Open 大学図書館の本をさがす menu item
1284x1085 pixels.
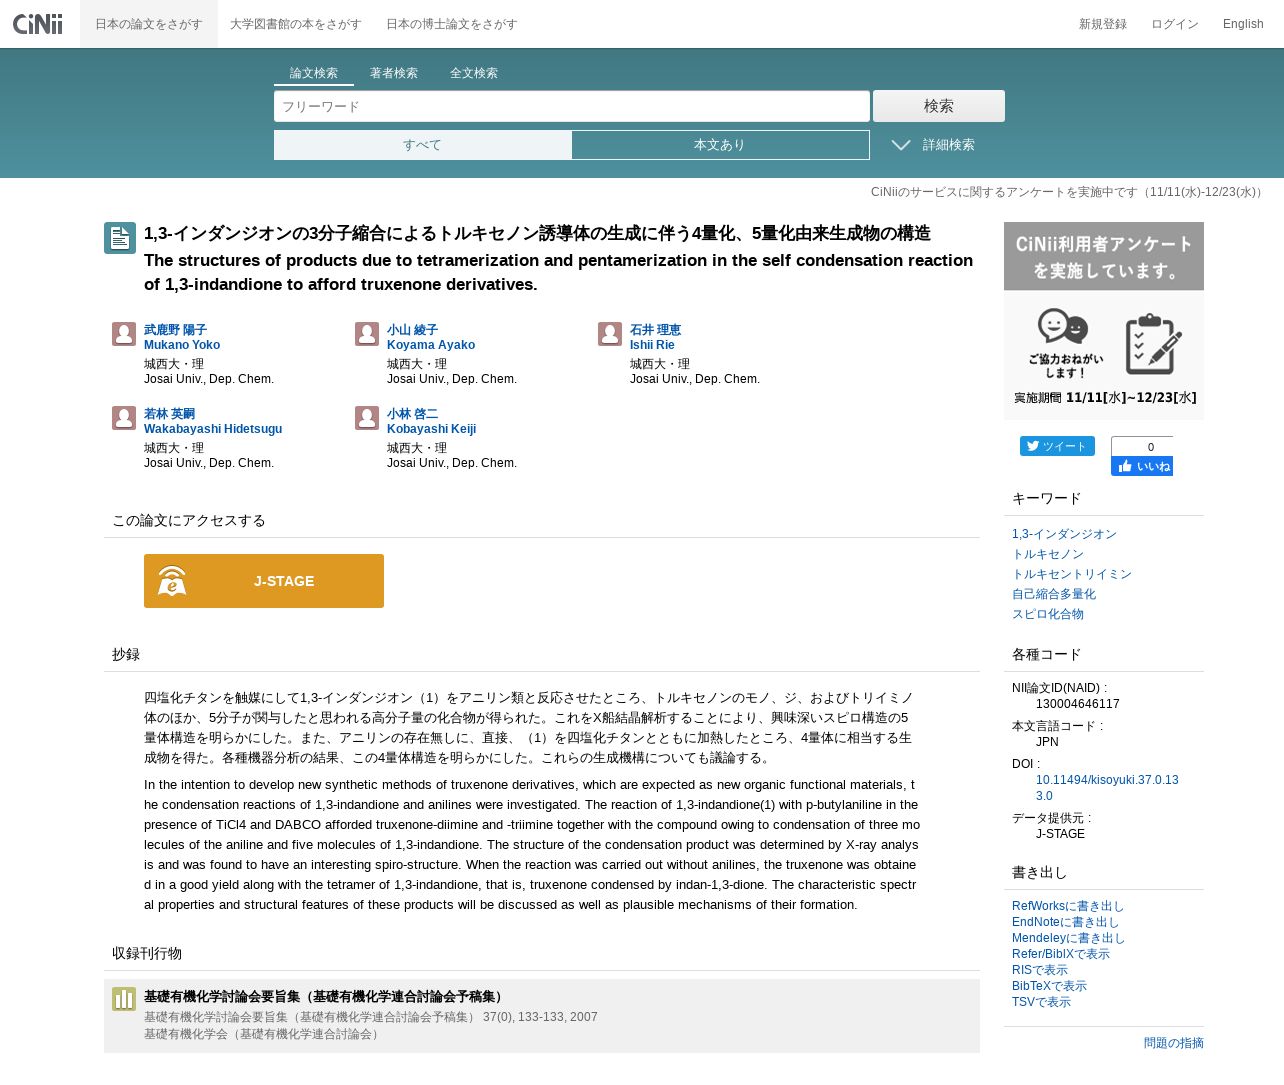(x=296, y=24)
